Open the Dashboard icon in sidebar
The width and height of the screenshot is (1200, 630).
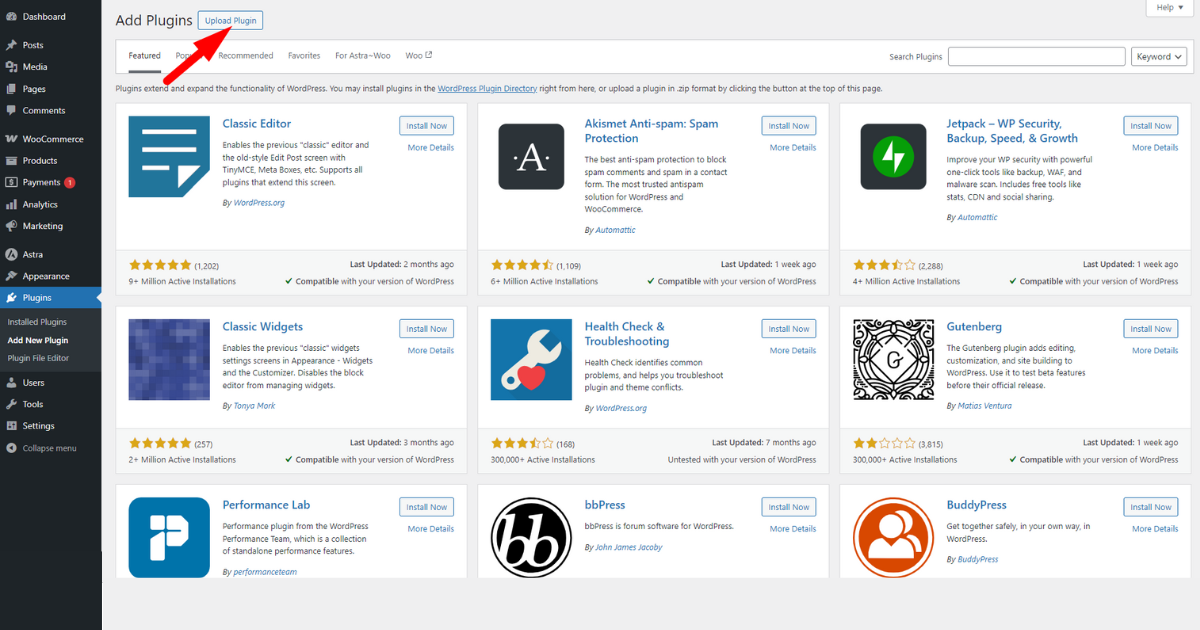[x=10, y=17]
